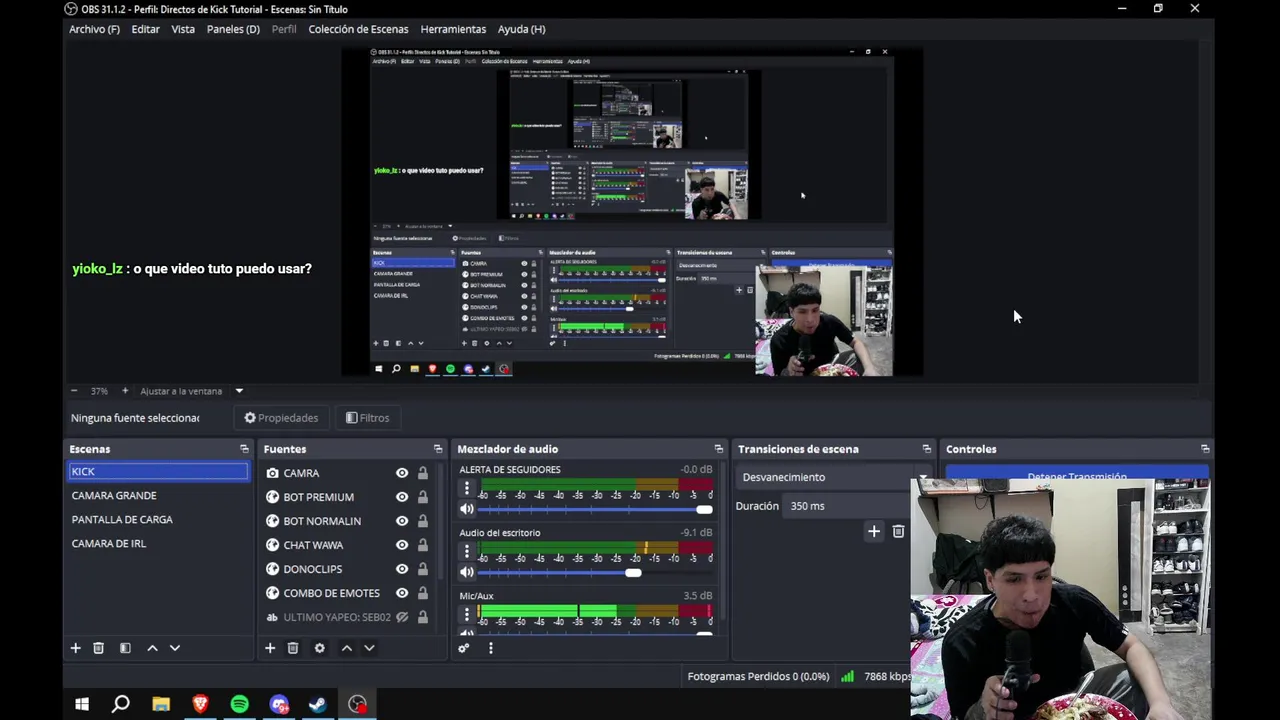This screenshot has height=720, width=1280.
Task: Mute the Audio del escritorio channel
Action: (466, 572)
